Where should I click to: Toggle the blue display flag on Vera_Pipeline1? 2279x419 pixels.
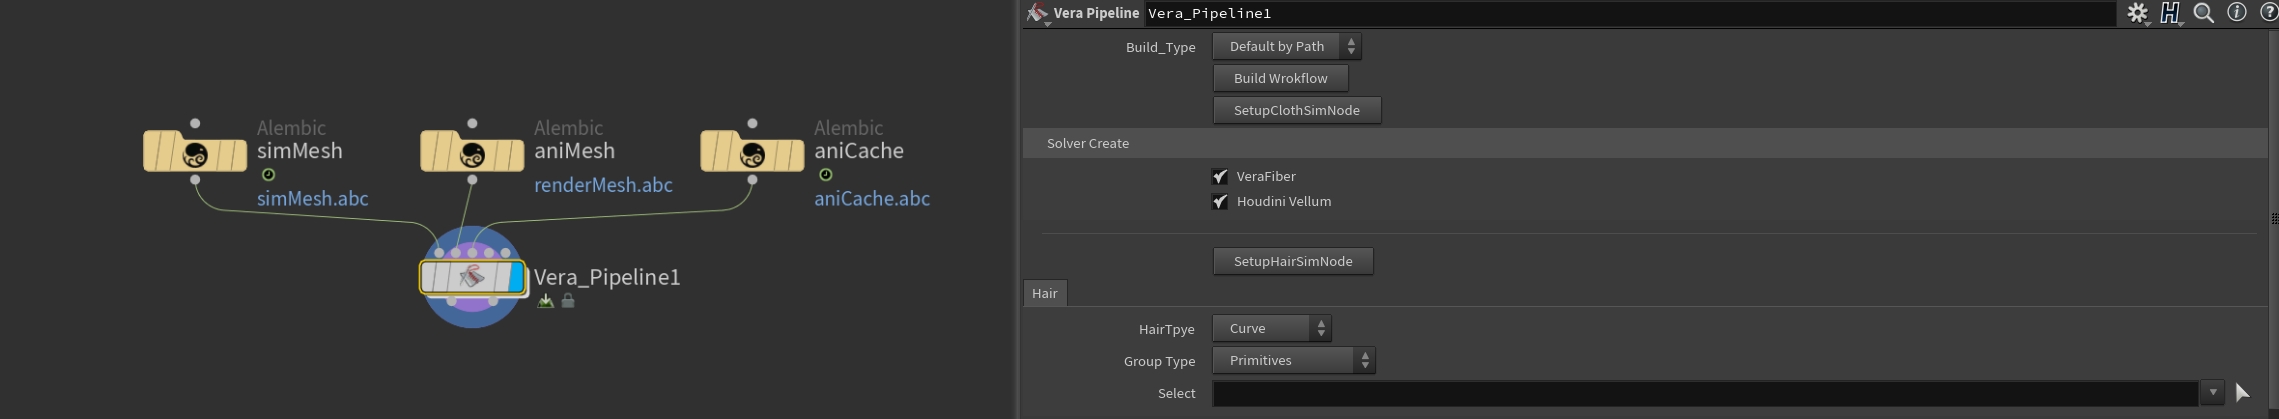point(516,277)
